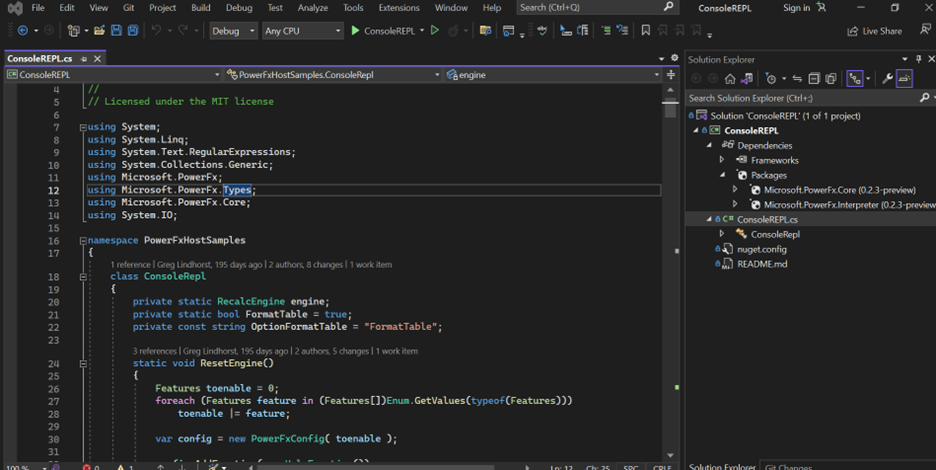Click the Show All Files icon
This screenshot has width=936, height=470.
point(830,79)
